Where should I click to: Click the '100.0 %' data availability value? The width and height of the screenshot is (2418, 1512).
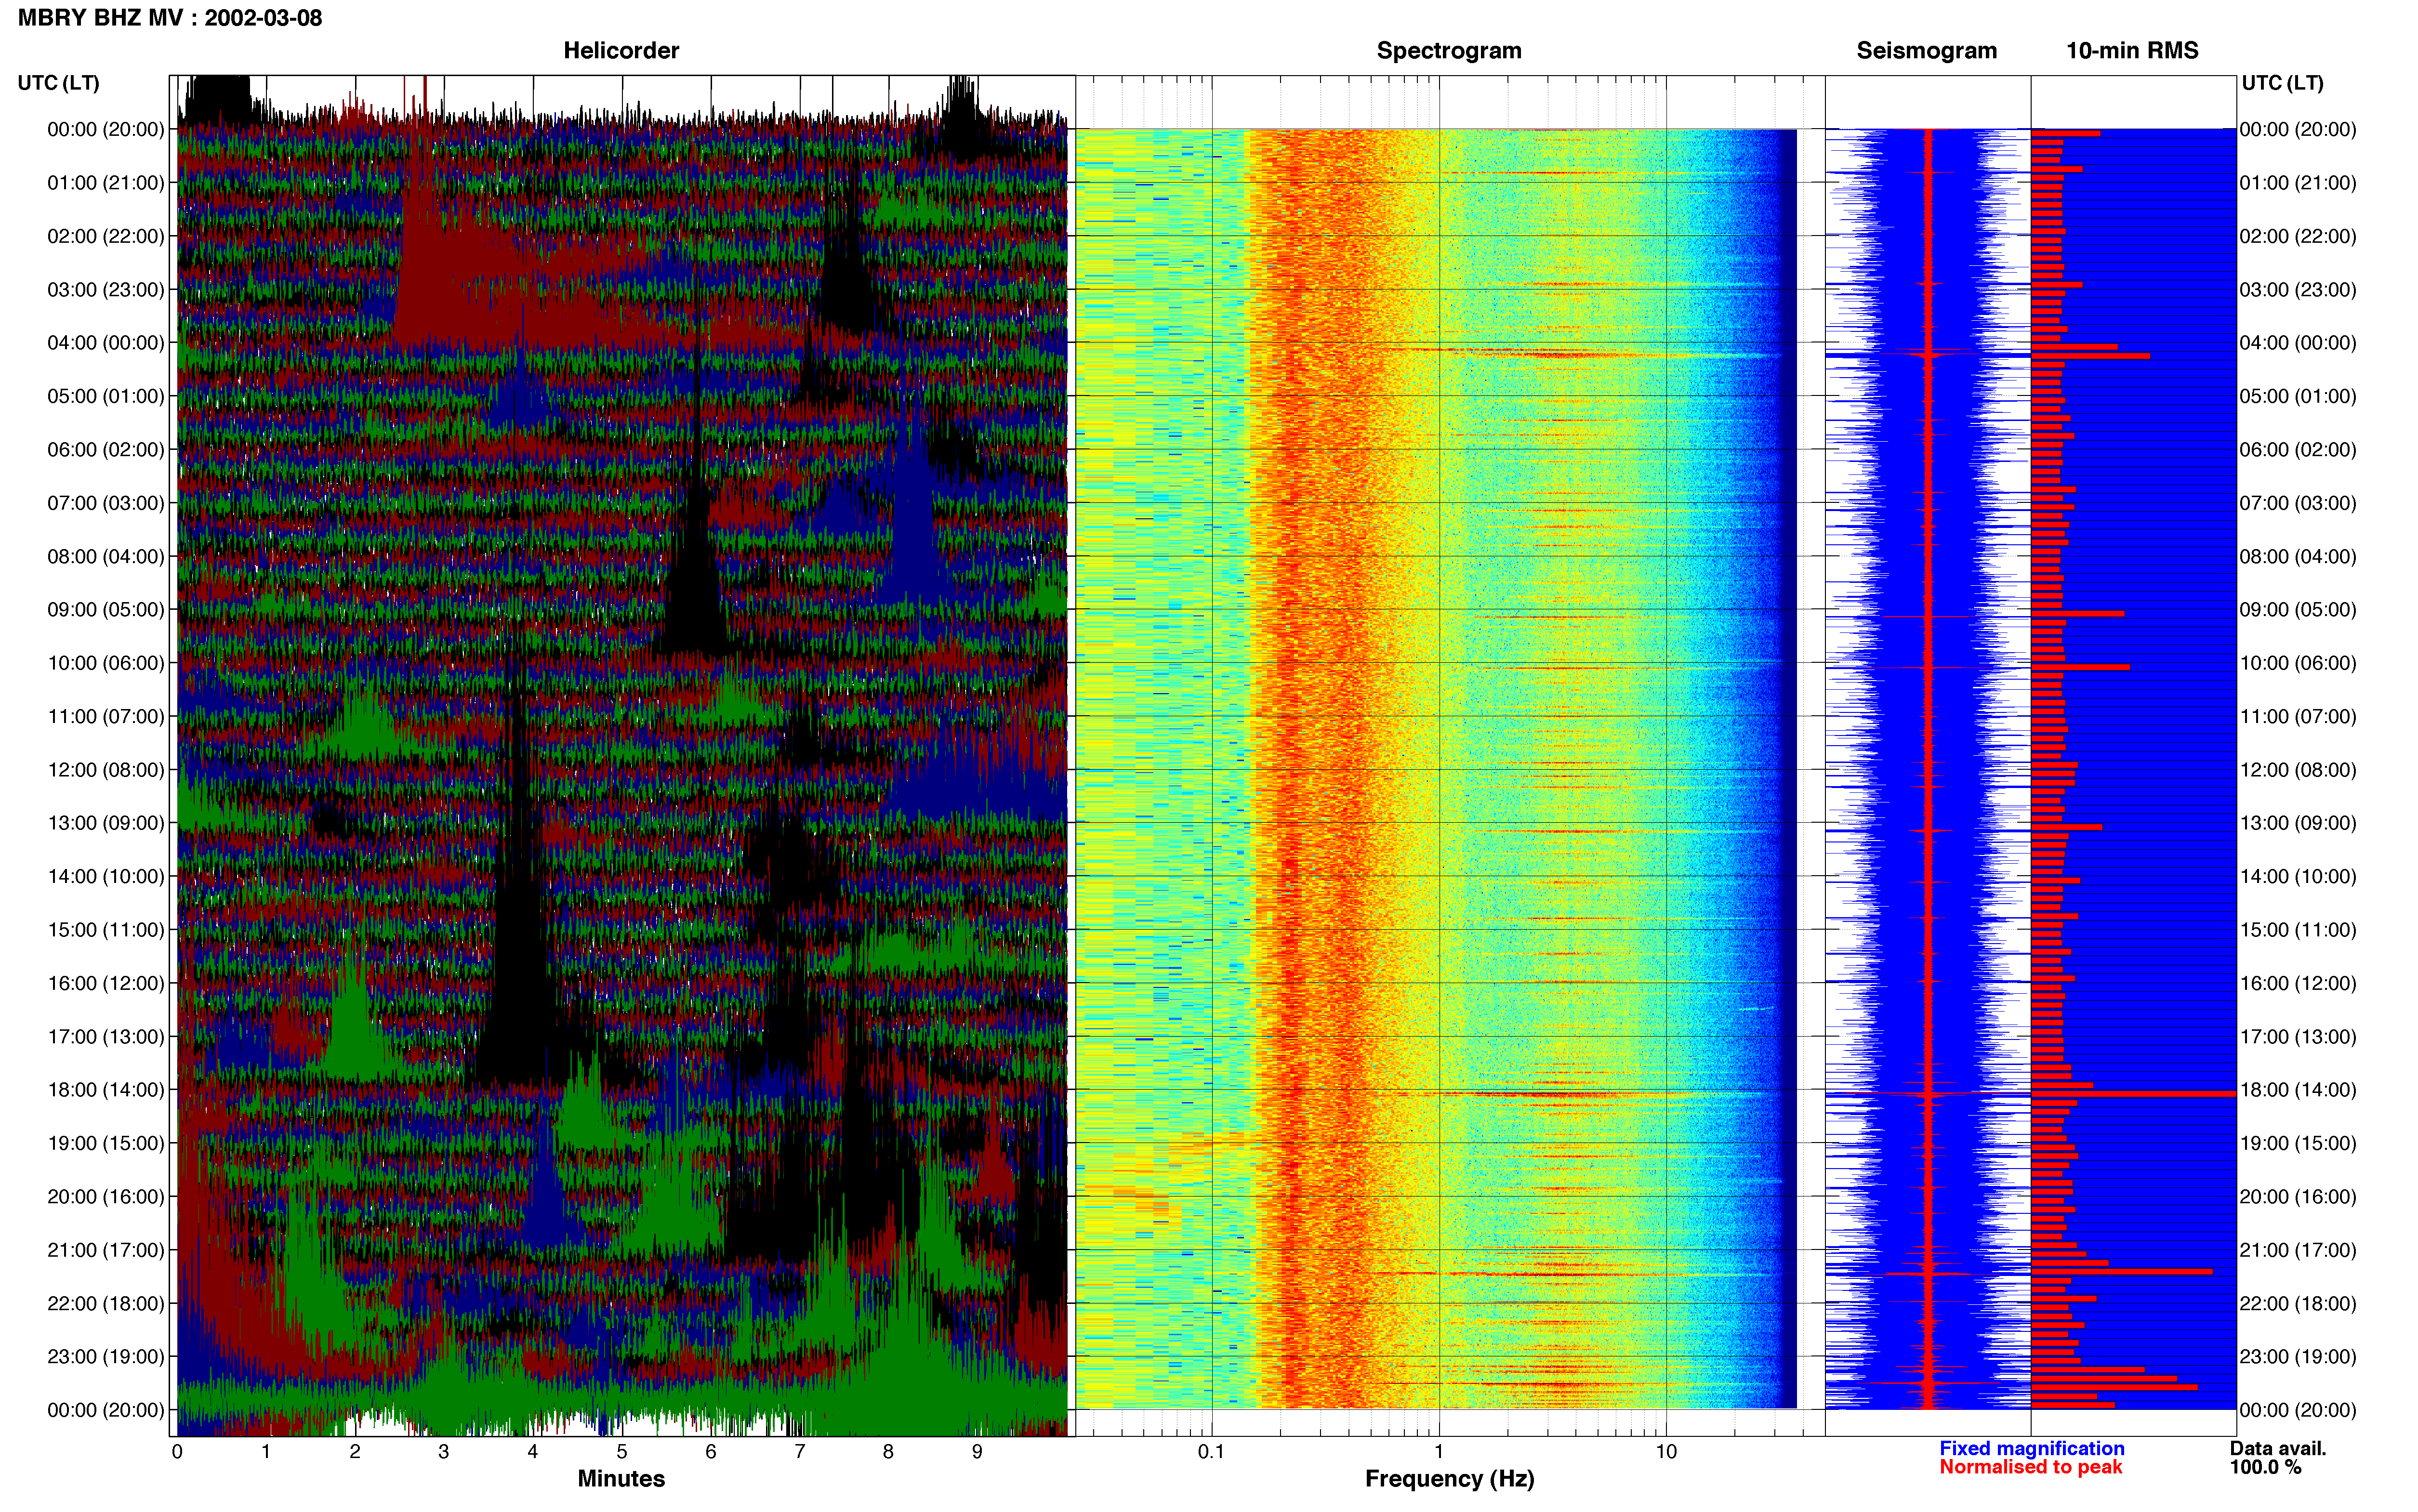[2265, 1468]
